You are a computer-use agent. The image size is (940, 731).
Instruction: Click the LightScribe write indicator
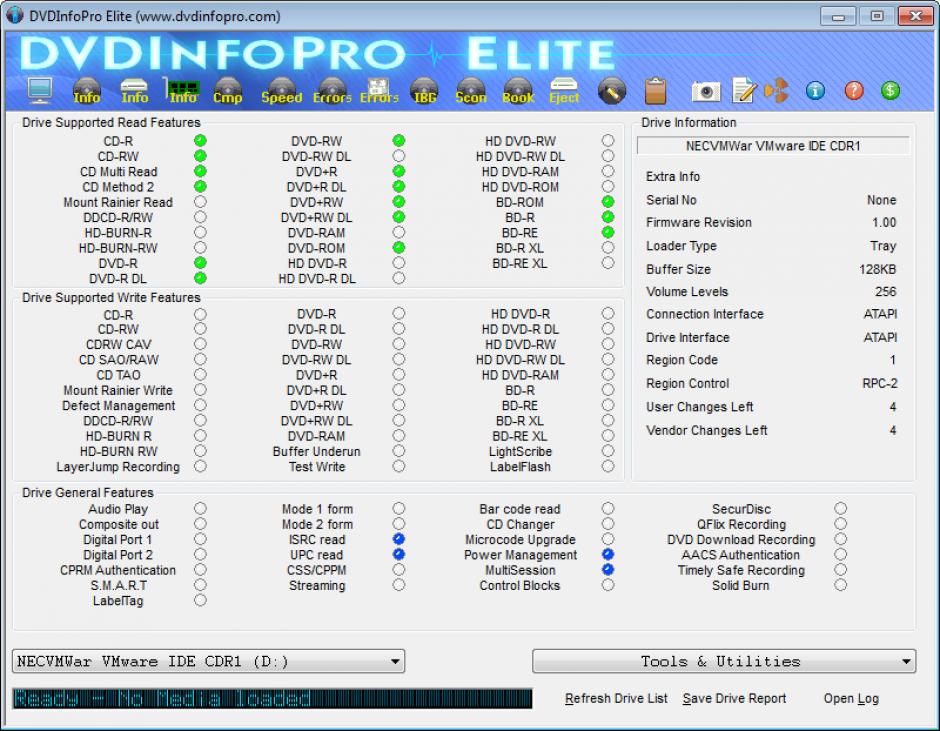point(608,451)
